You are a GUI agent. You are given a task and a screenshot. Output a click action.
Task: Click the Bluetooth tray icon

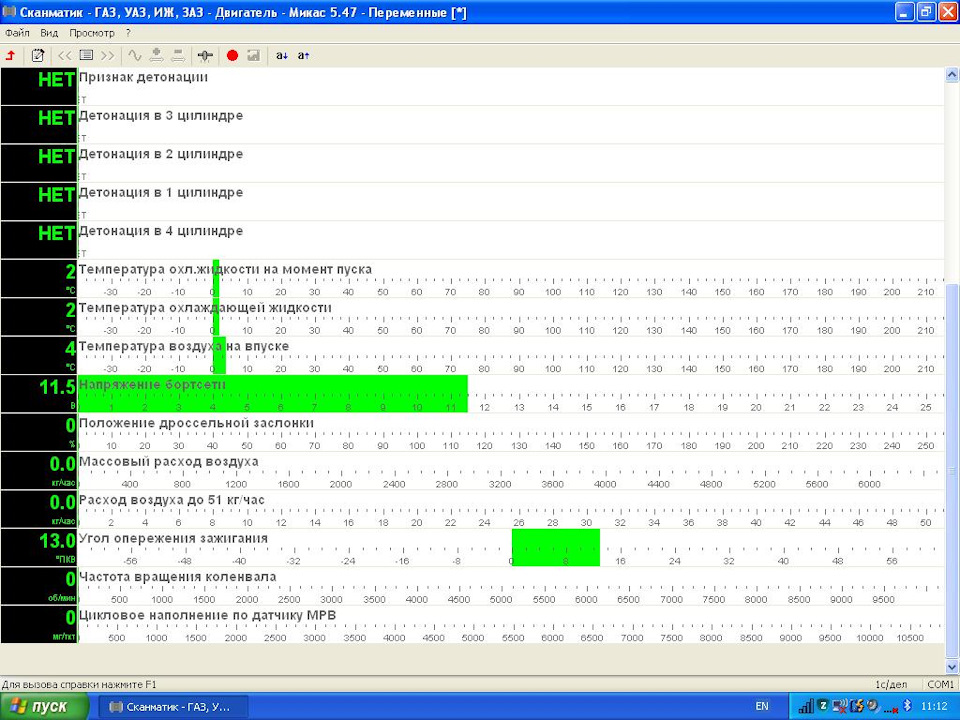click(x=909, y=707)
